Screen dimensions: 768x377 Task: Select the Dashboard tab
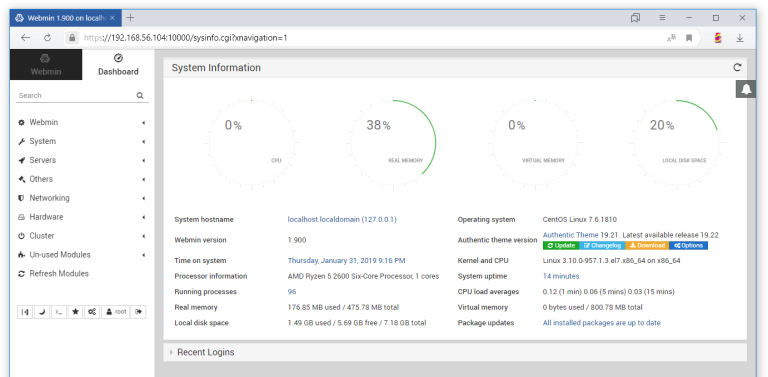[x=118, y=65]
